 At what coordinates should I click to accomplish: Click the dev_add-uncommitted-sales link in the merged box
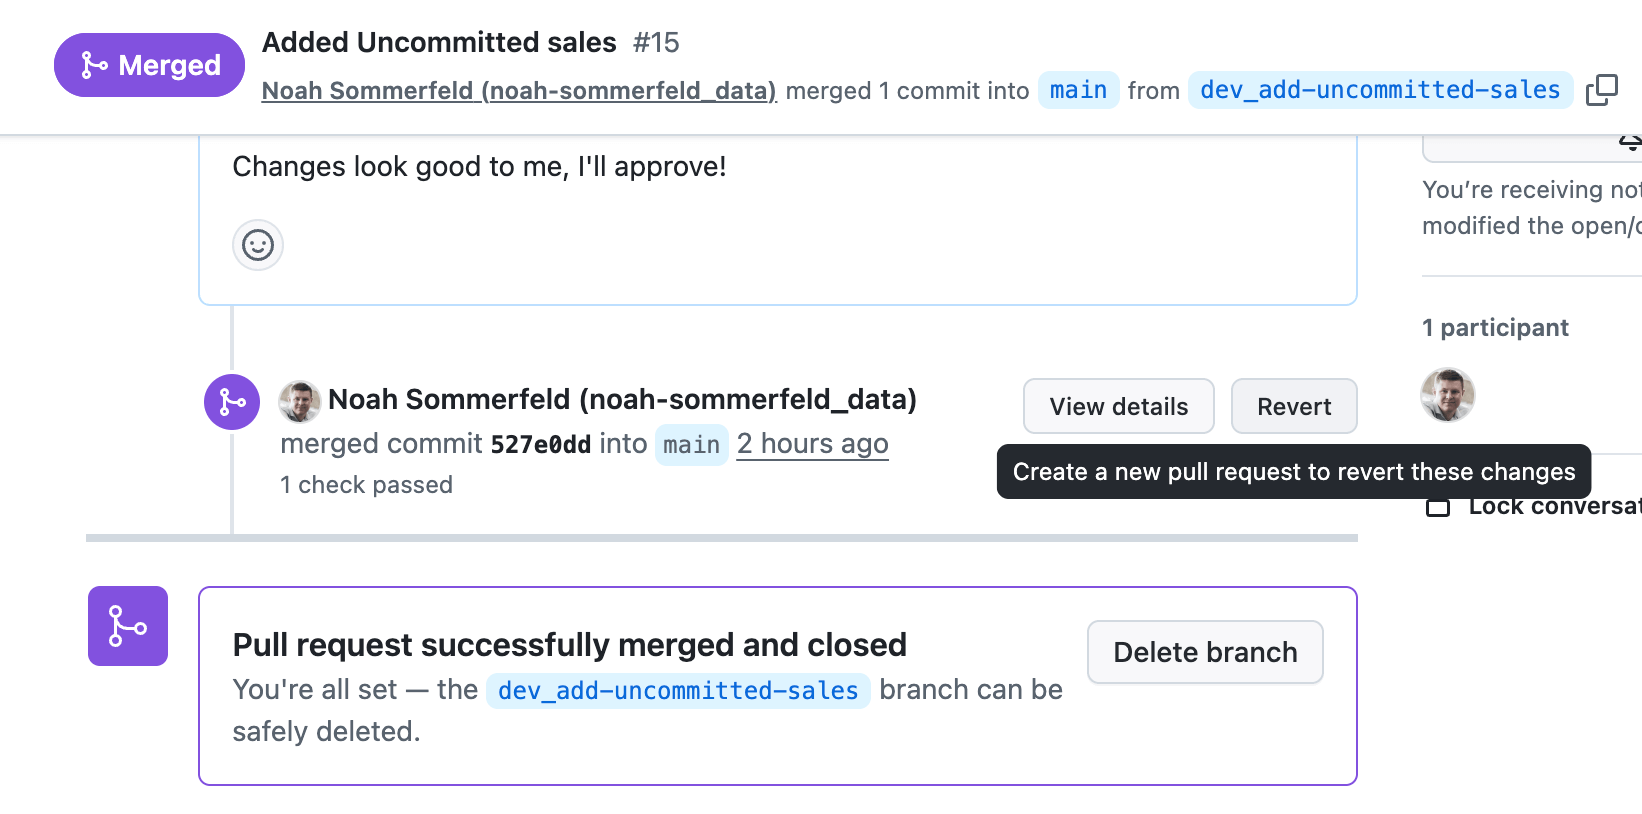click(x=678, y=691)
